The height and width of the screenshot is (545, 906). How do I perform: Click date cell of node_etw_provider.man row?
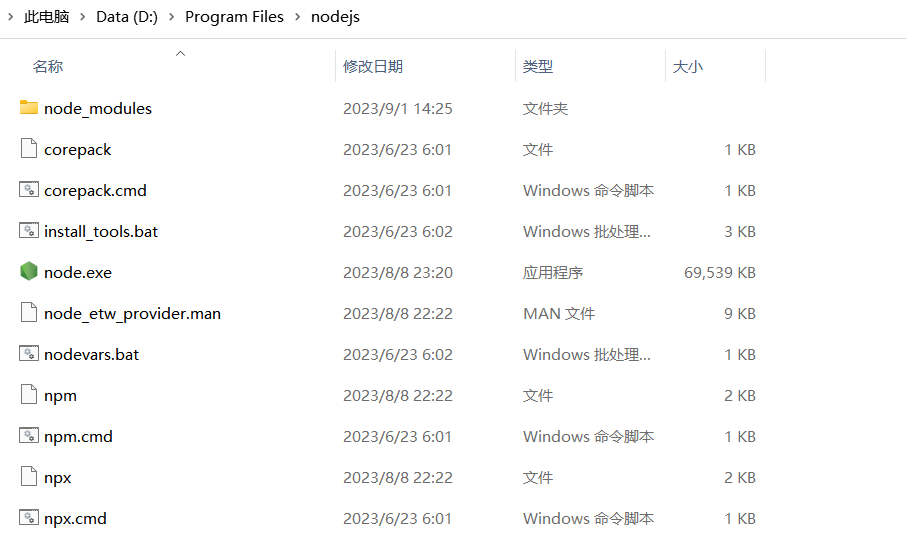point(398,314)
